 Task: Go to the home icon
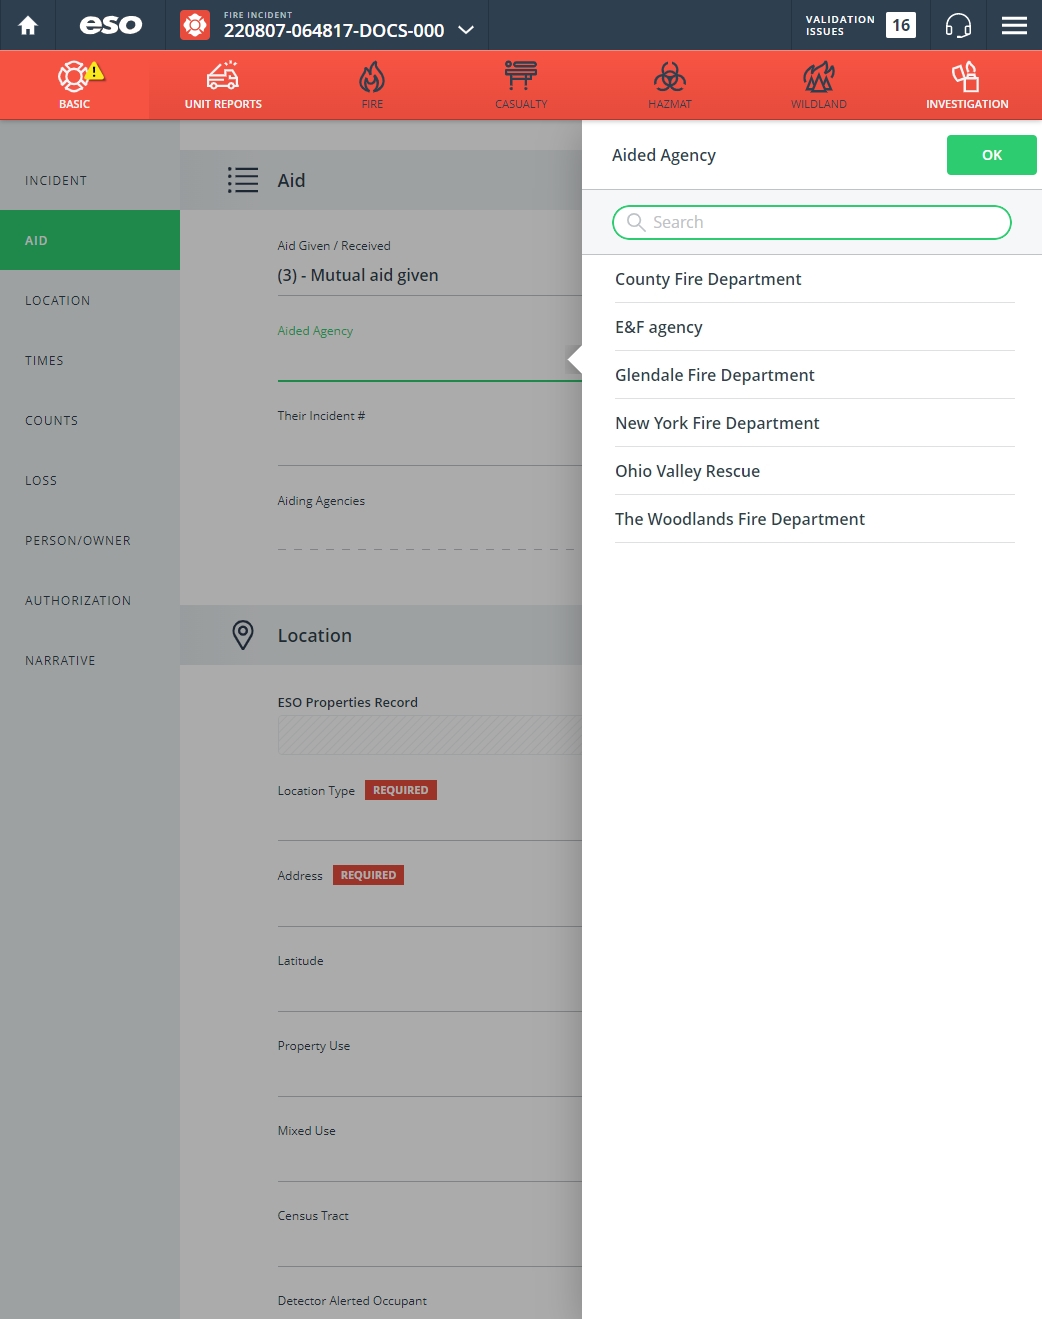[28, 25]
